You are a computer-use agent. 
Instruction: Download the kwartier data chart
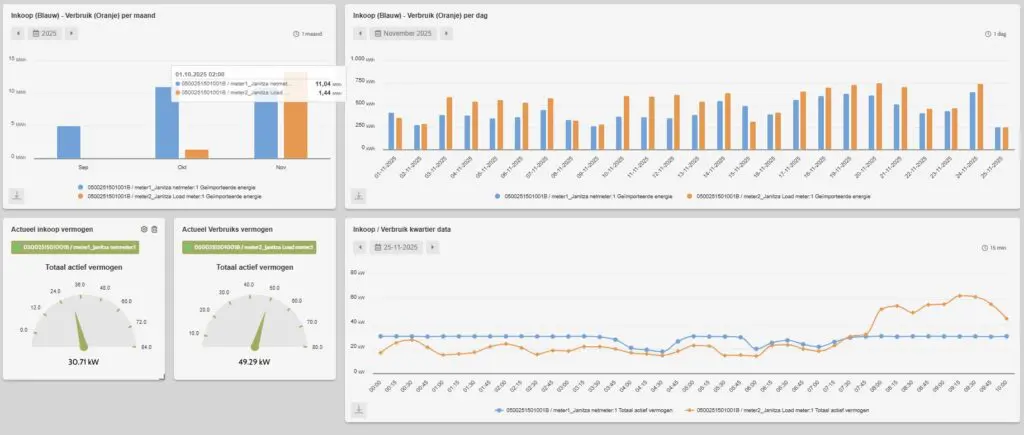[x=359, y=409]
